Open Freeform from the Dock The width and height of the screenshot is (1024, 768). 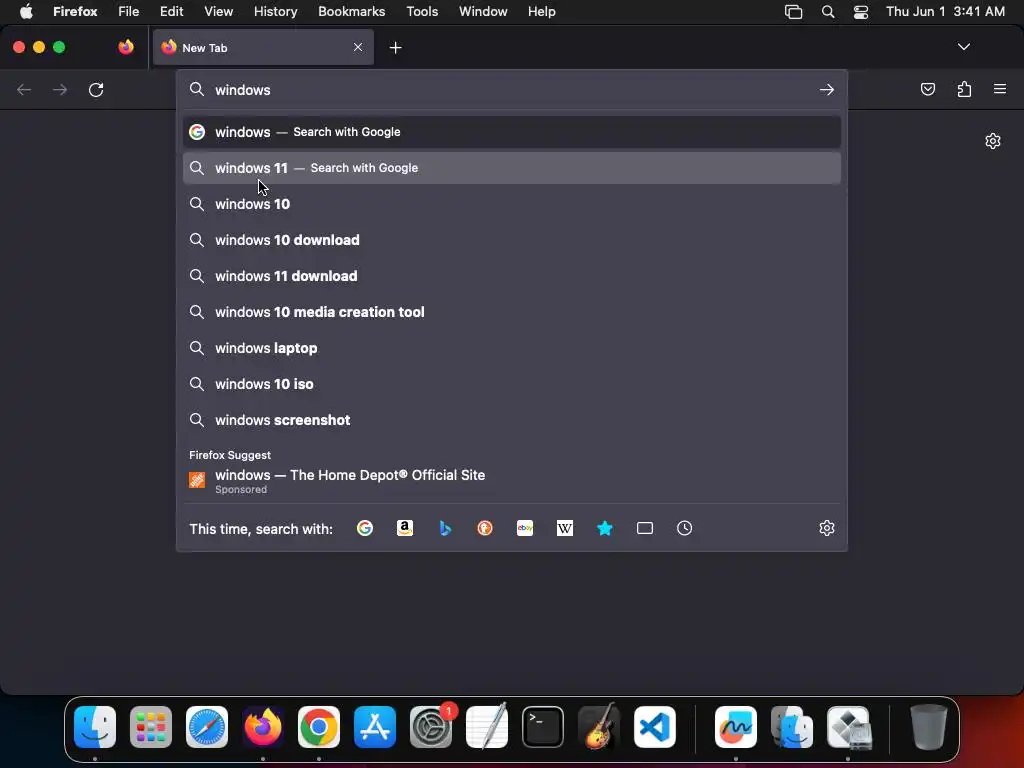pyautogui.click(x=736, y=727)
